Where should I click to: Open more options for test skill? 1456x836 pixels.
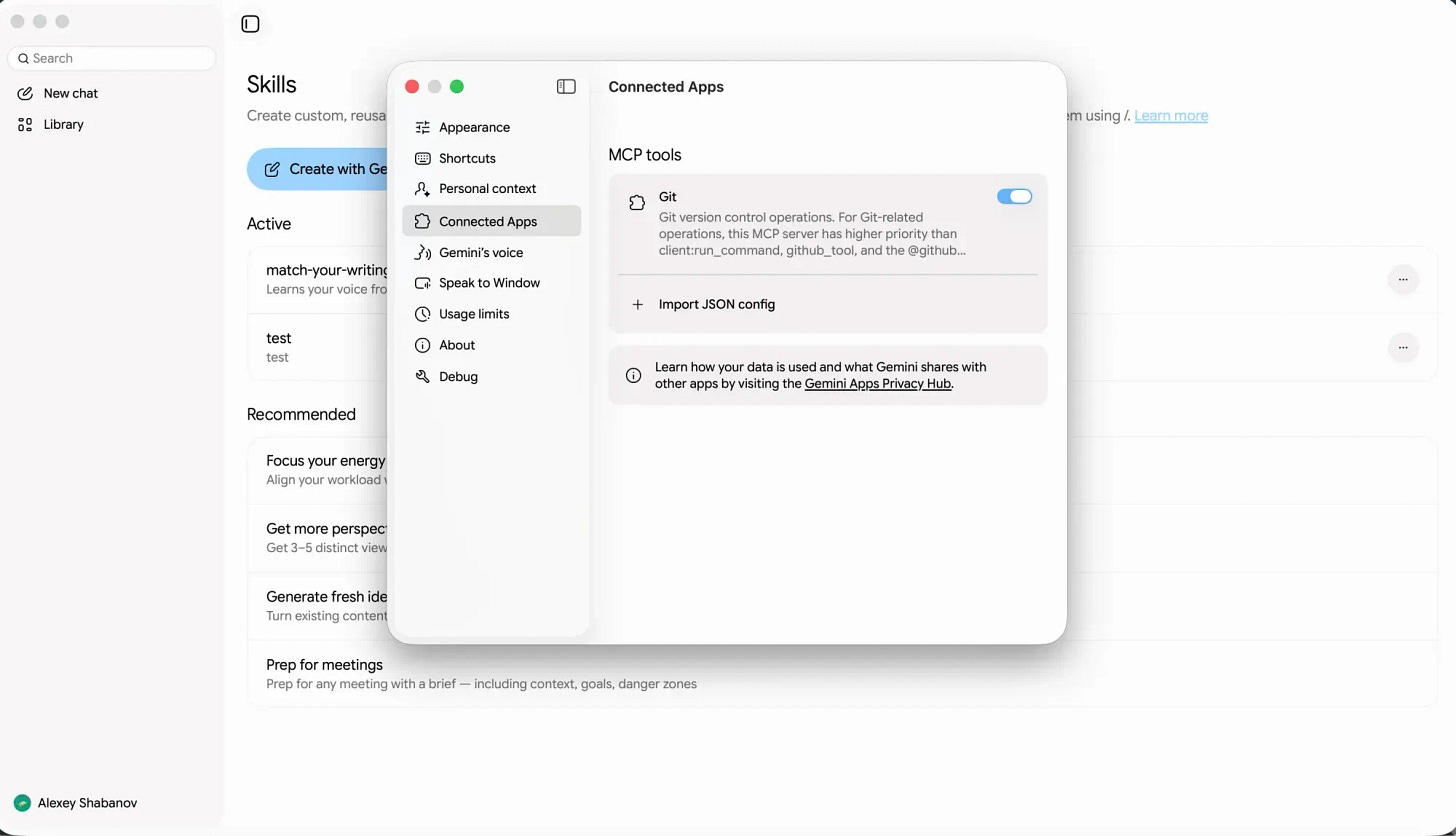(x=1403, y=347)
